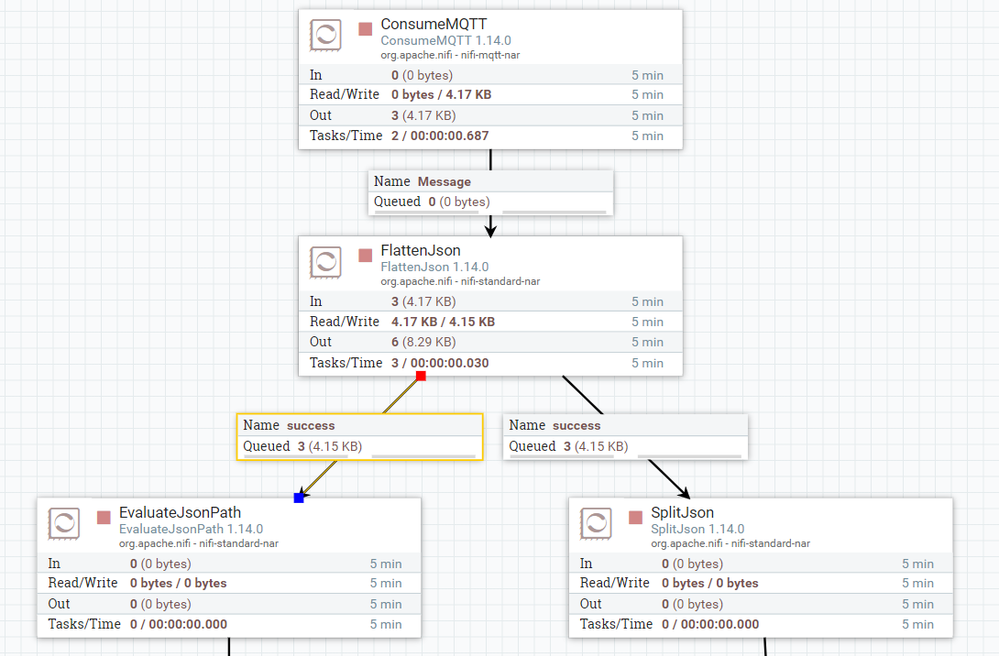Click the SplitJson processor title

click(x=682, y=513)
